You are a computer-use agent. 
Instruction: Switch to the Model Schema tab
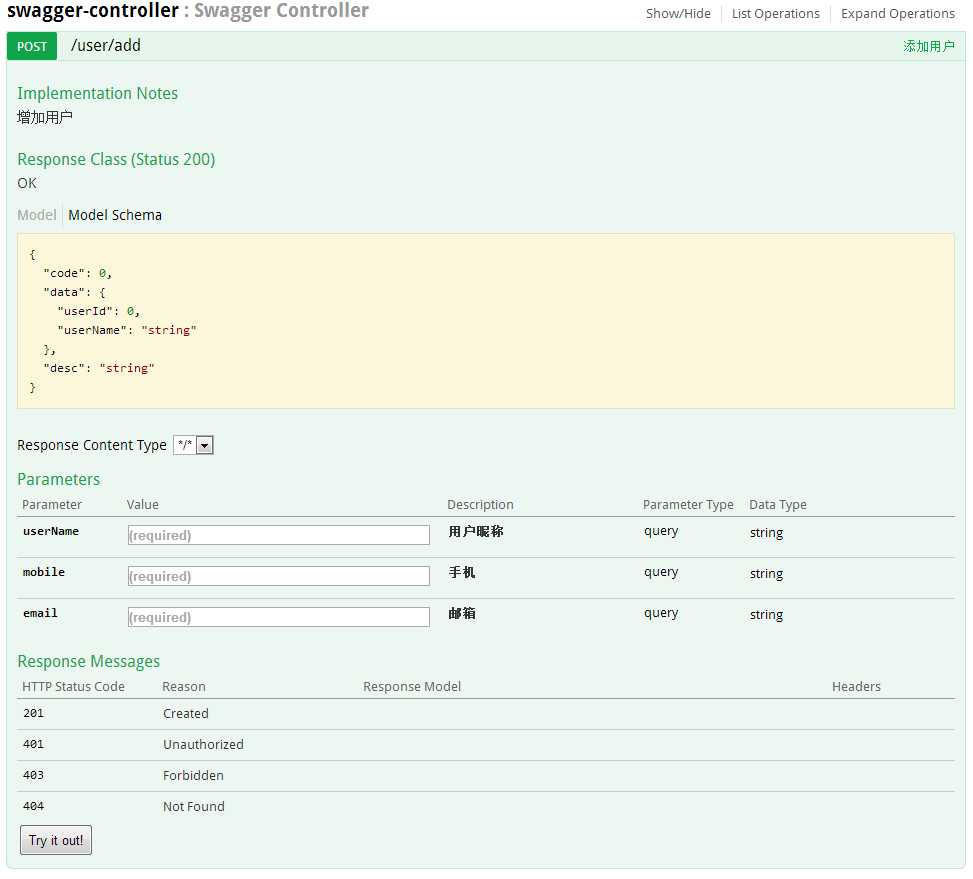(115, 215)
